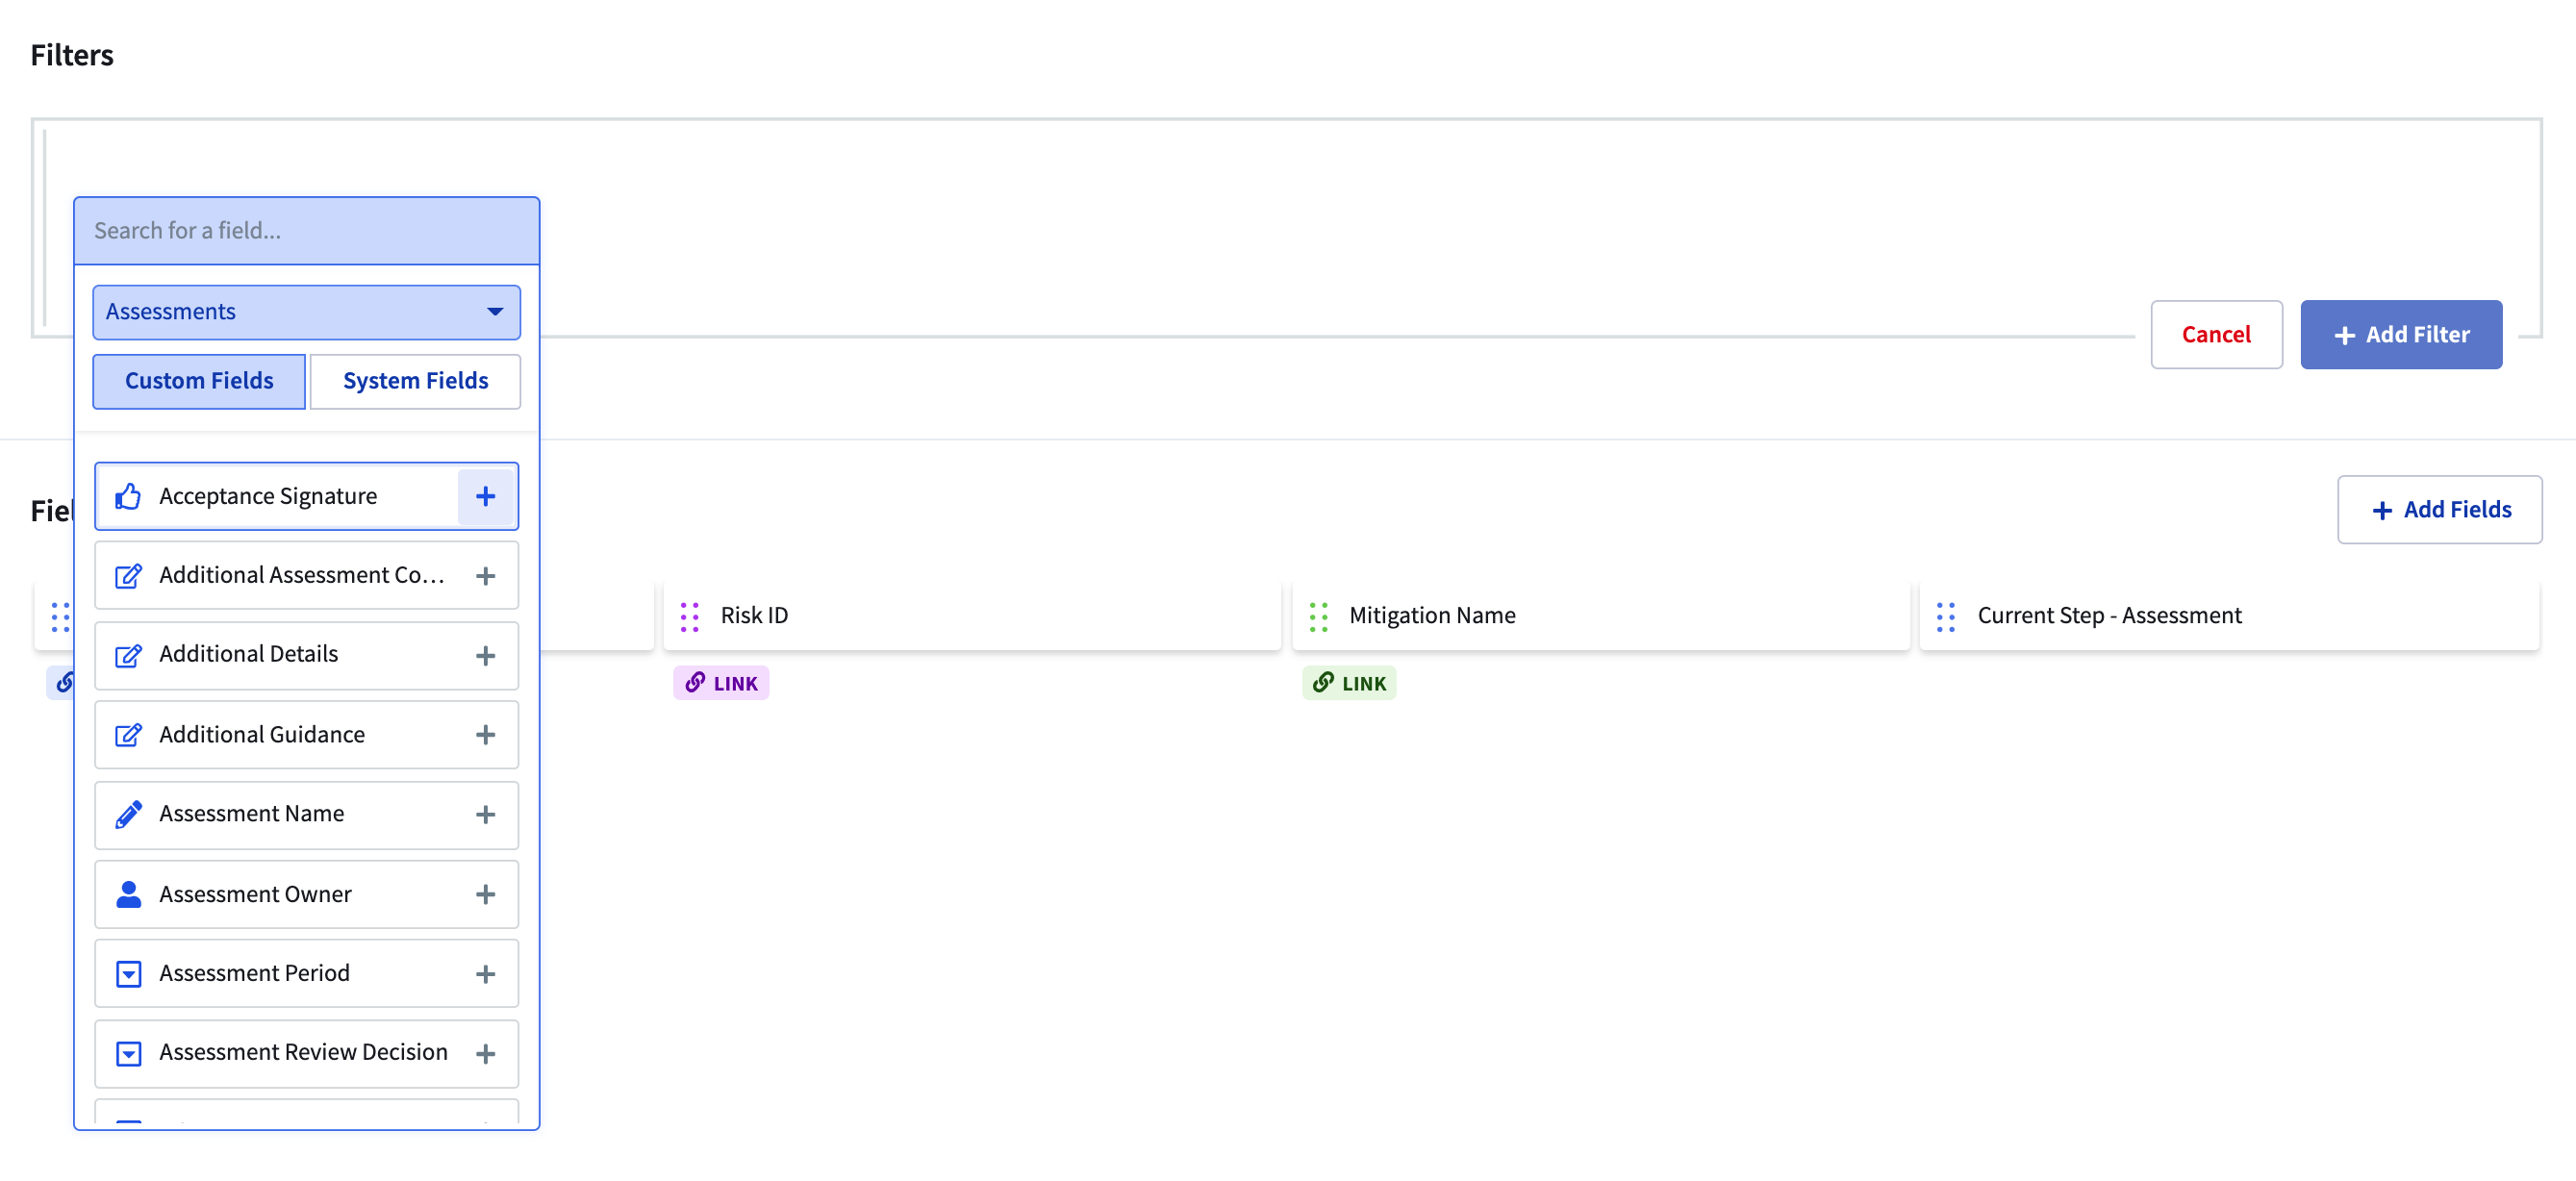The image size is (2576, 1181).
Task: Click the dropdown-field icon beside Assessment Period
Action: 128,973
